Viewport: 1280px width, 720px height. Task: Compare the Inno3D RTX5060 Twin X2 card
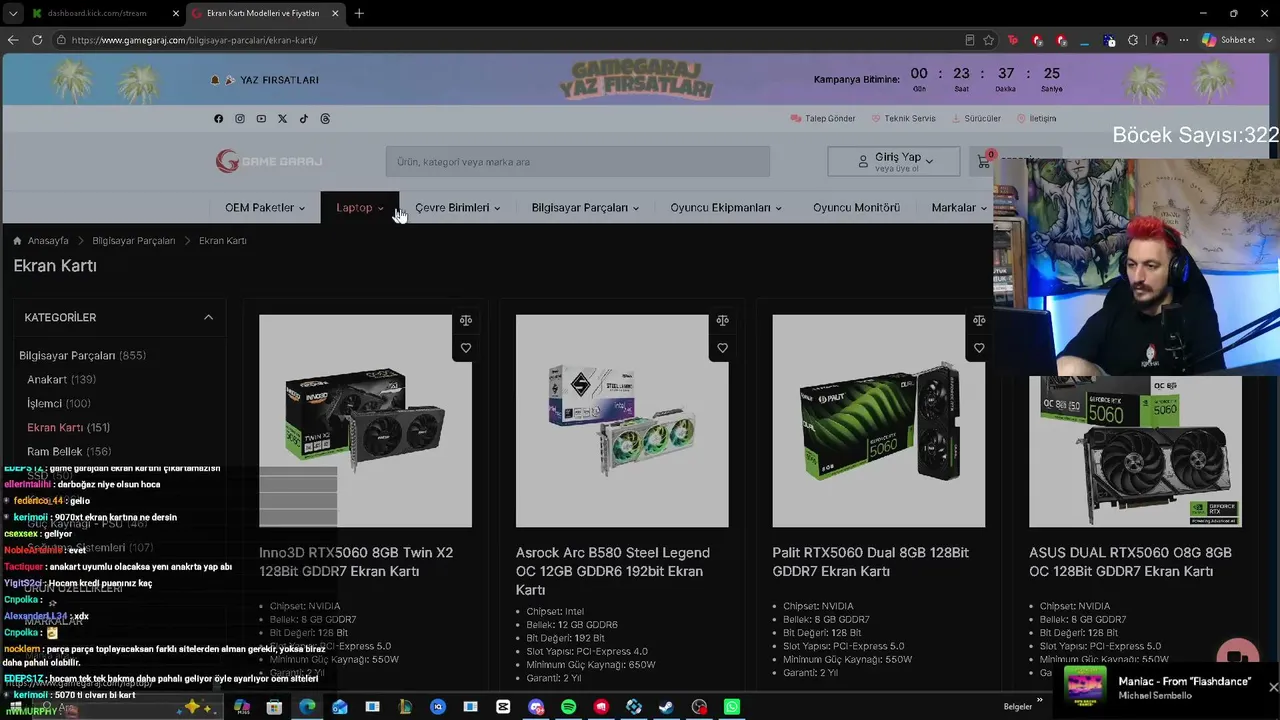(466, 321)
